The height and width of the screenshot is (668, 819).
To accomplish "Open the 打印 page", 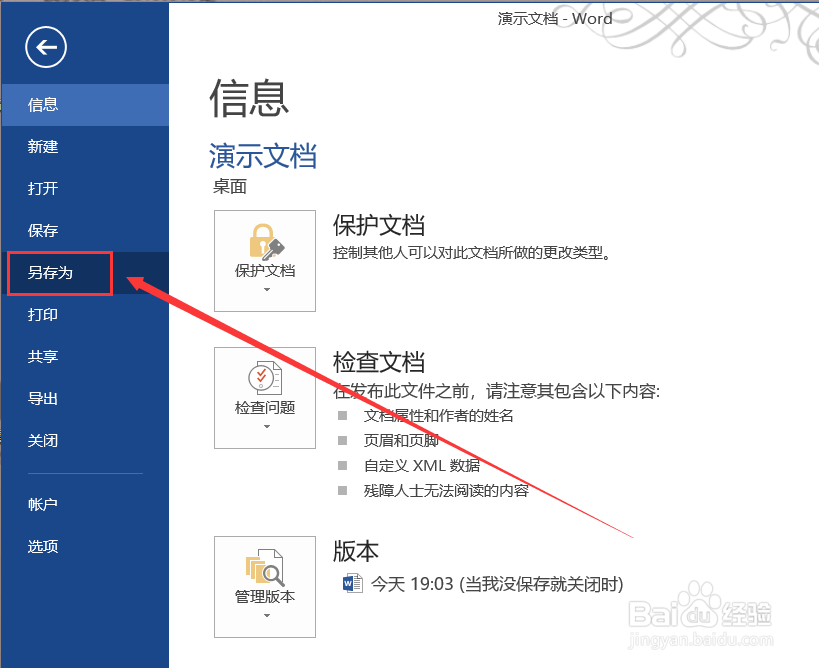I will tap(85, 315).
